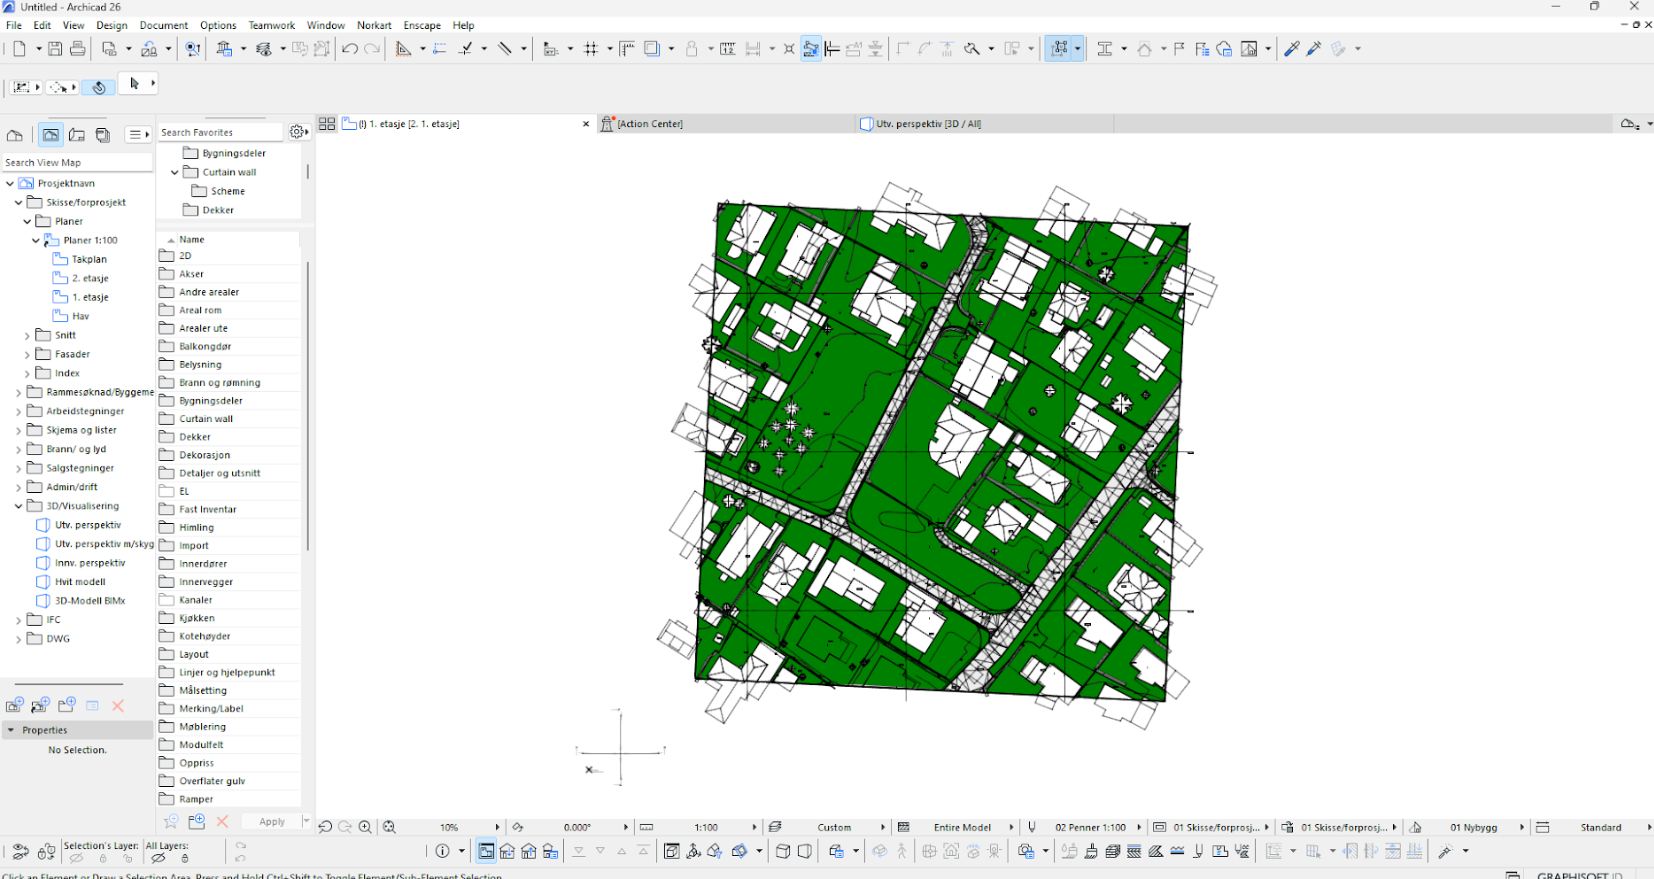Viewport: 1654px width, 879px height.
Task: Select the Arrow selection tool
Action: coord(134,84)
